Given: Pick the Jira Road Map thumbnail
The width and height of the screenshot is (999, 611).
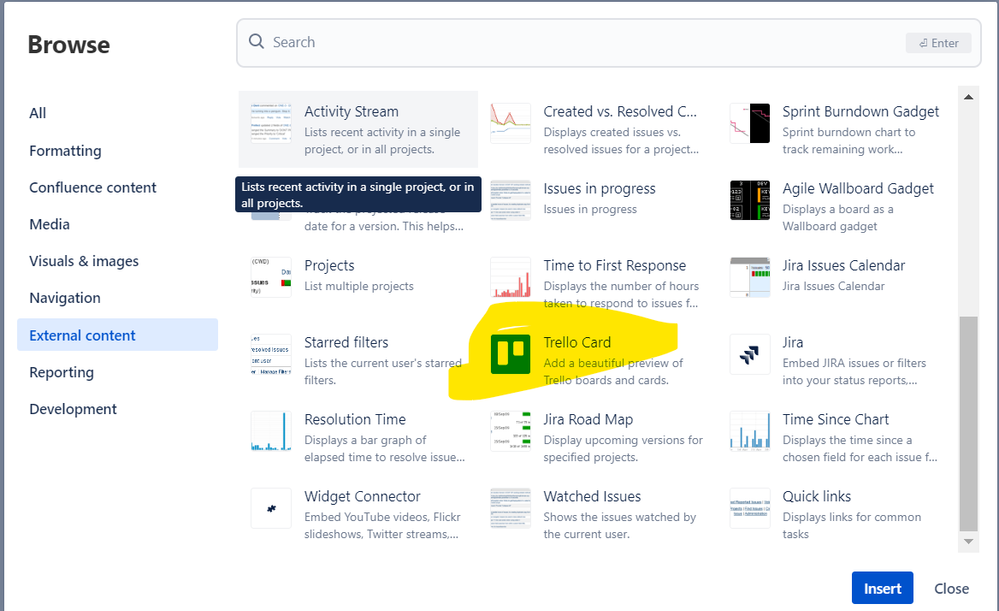Looking at the screenshot, I should [510, 431].
